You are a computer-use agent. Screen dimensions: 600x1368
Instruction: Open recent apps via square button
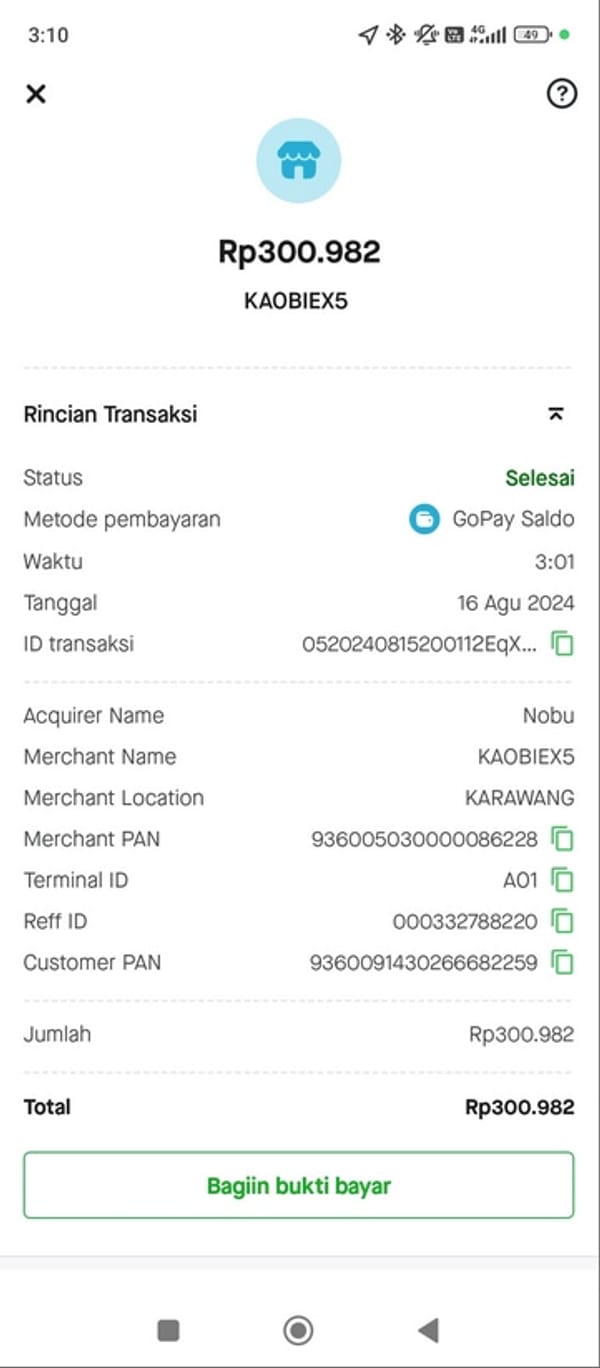[169, 1329]
